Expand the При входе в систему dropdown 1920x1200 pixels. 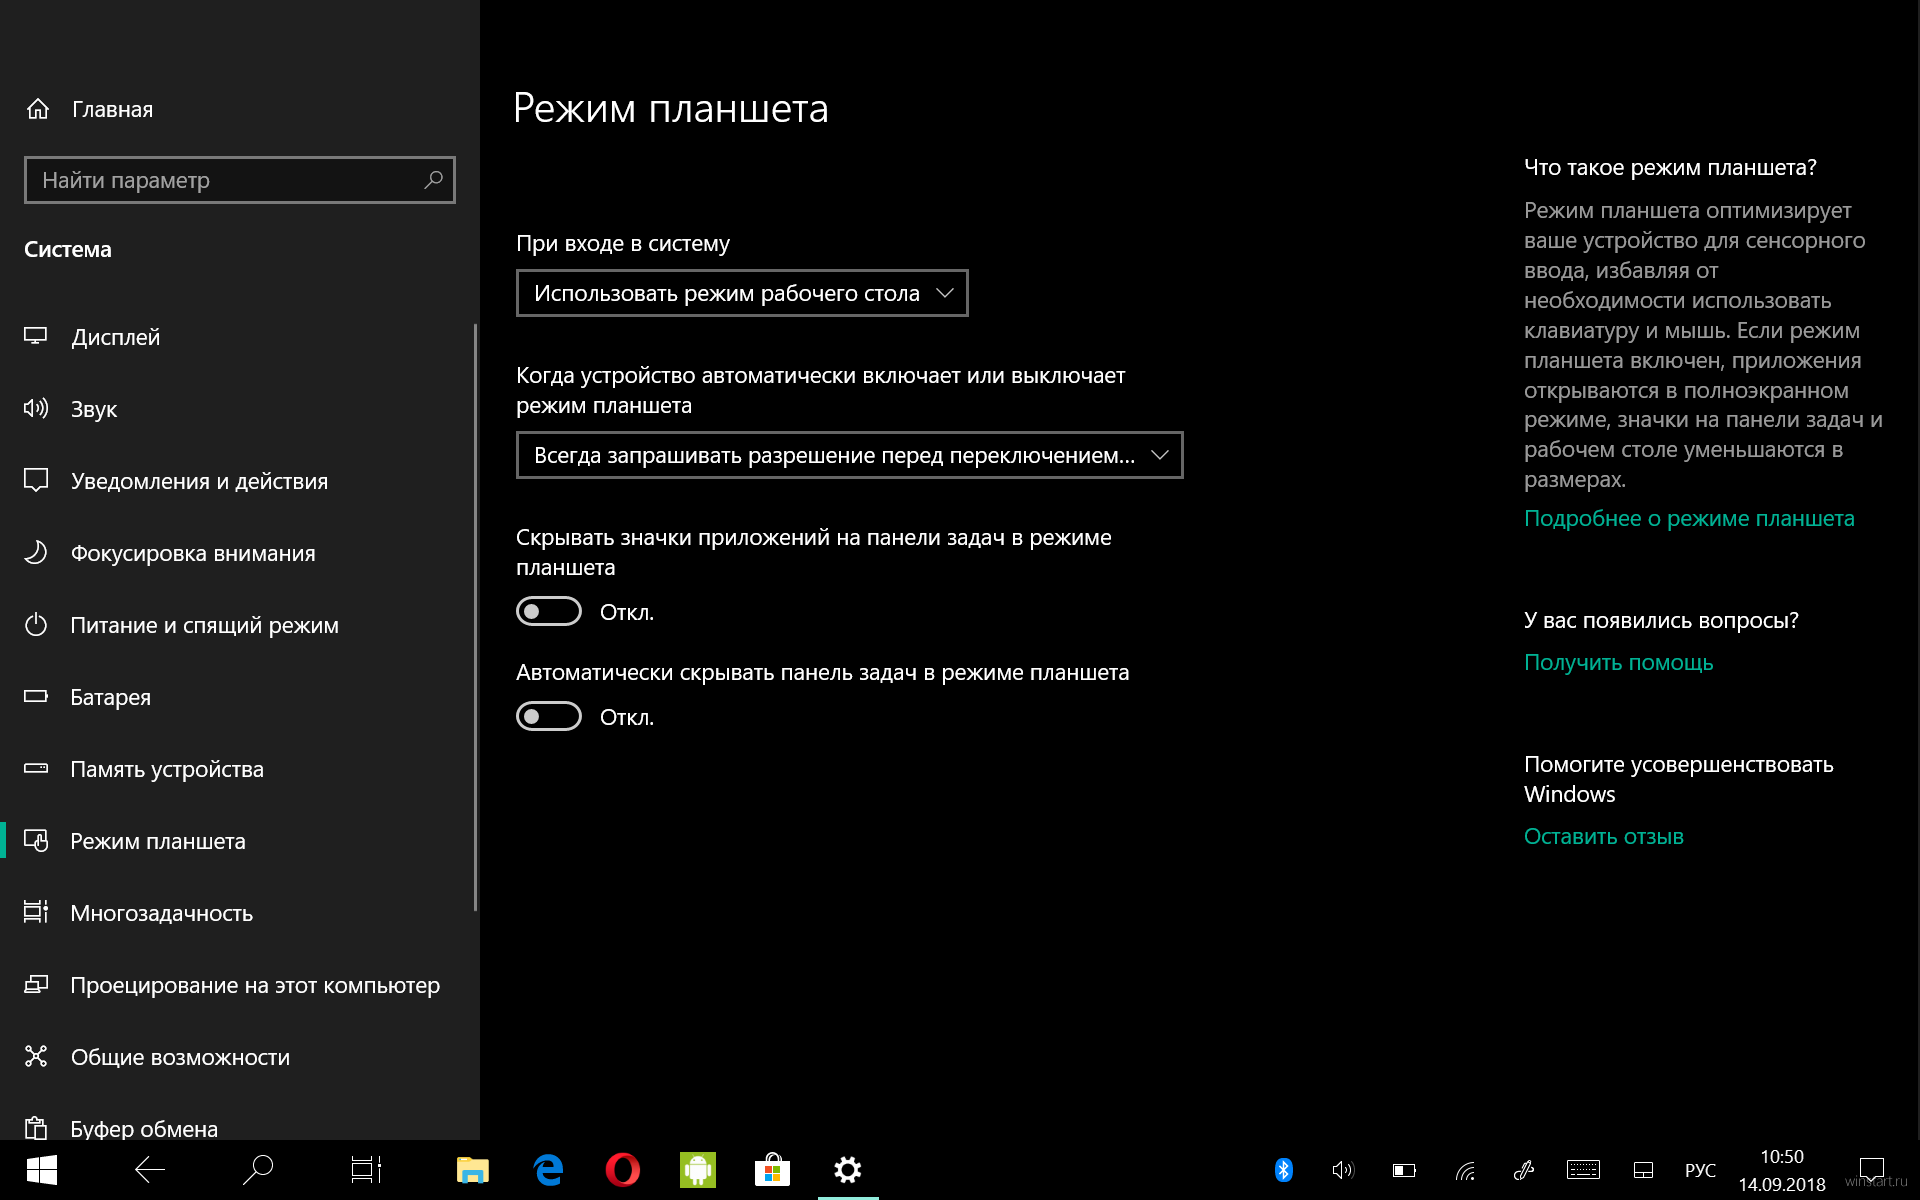(742, 293)
